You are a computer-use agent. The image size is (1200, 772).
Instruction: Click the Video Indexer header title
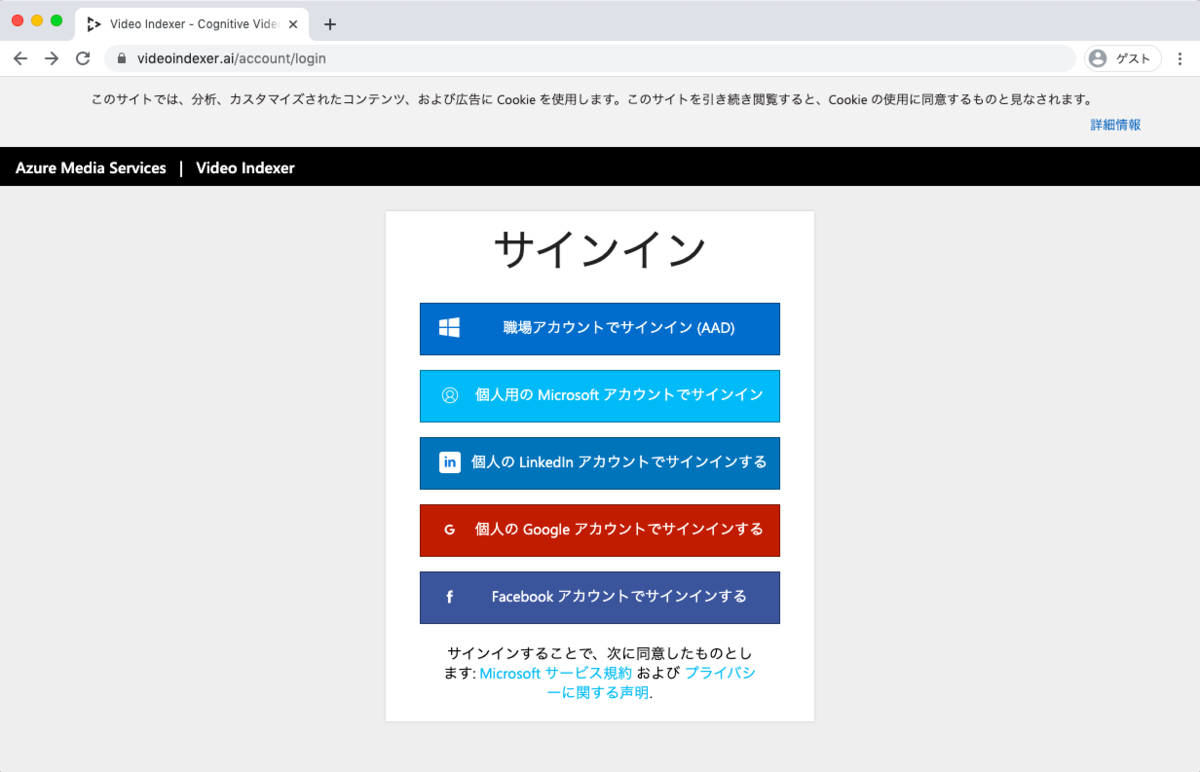[x=245, y=168]
